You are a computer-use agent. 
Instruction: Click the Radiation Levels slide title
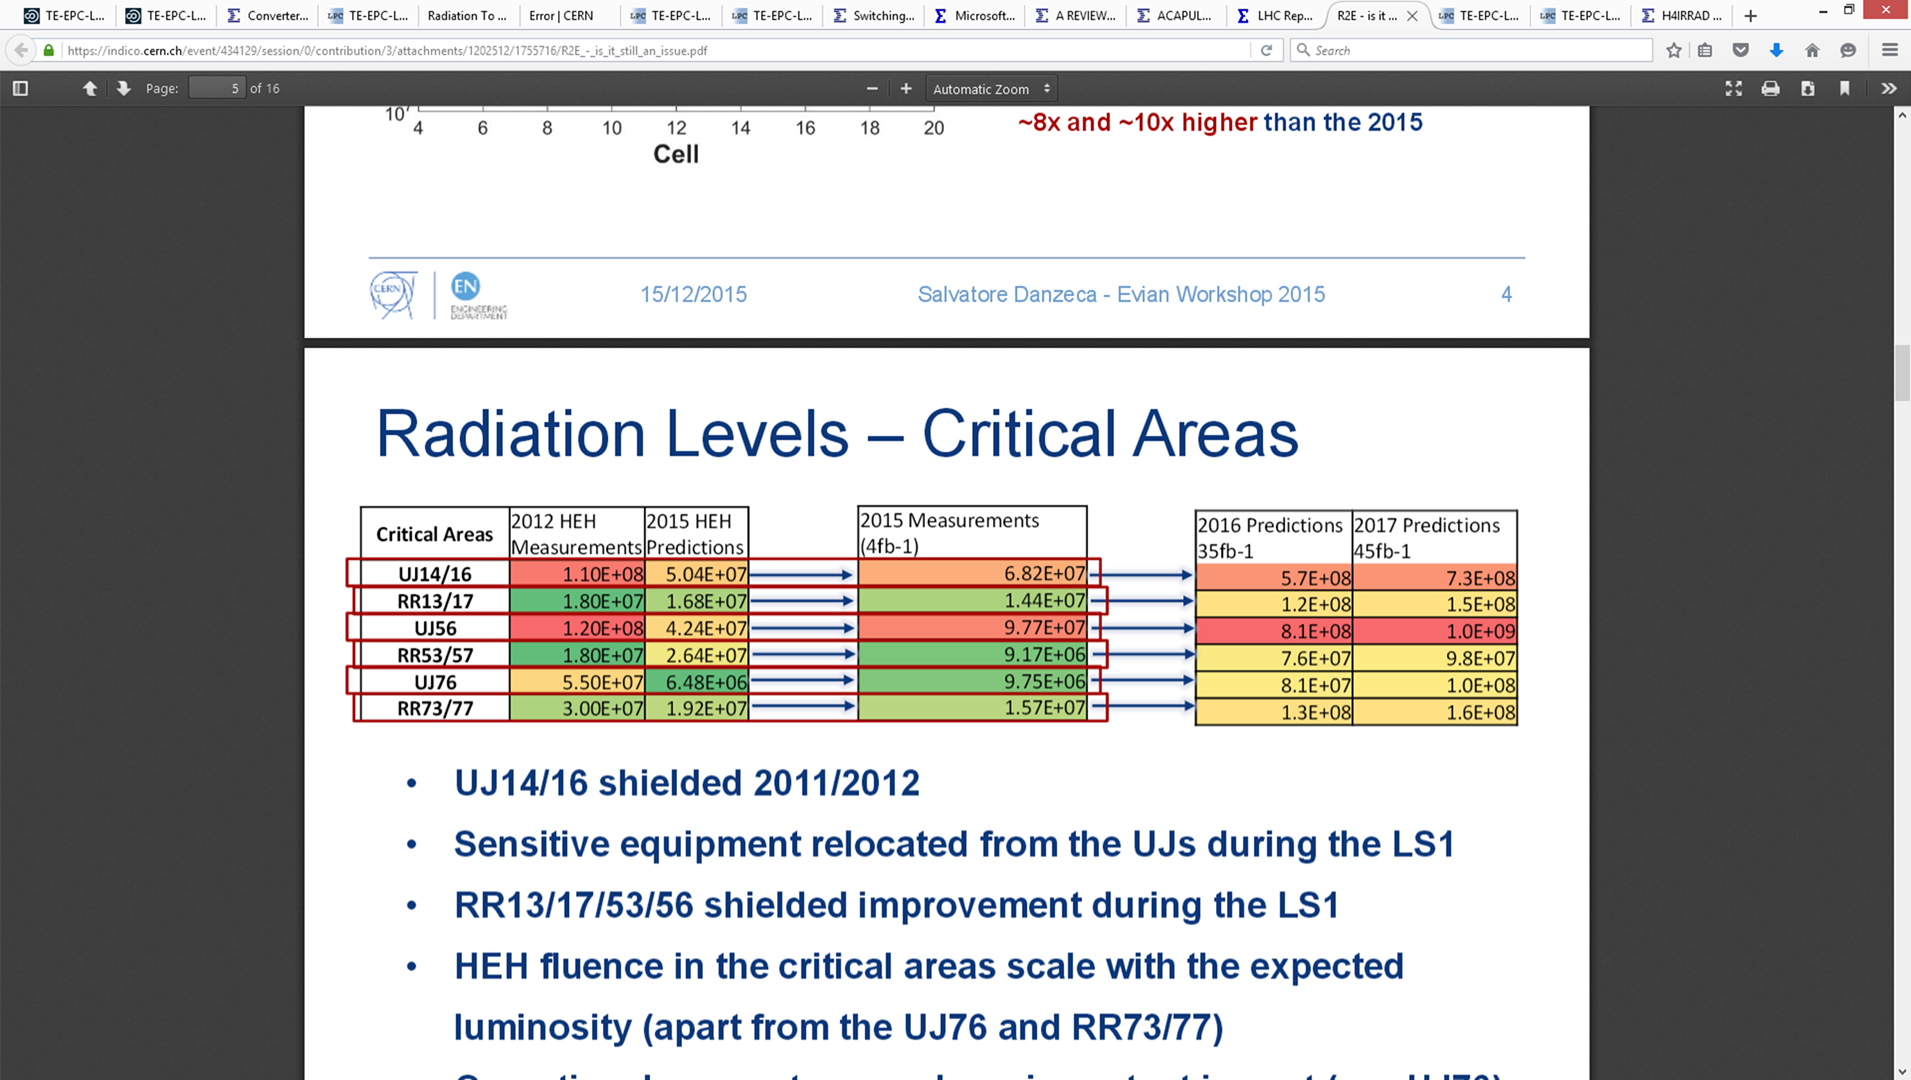836,433
